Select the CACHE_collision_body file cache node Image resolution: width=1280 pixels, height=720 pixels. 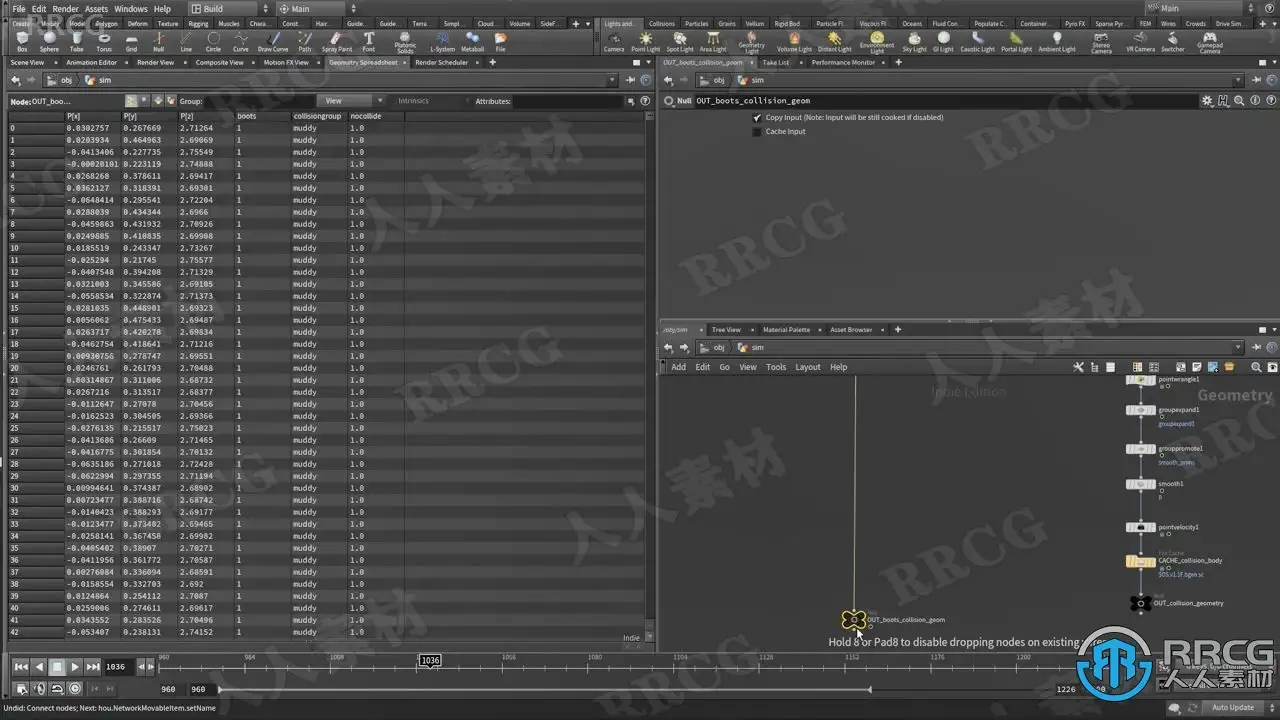(x=1140, y=561)
